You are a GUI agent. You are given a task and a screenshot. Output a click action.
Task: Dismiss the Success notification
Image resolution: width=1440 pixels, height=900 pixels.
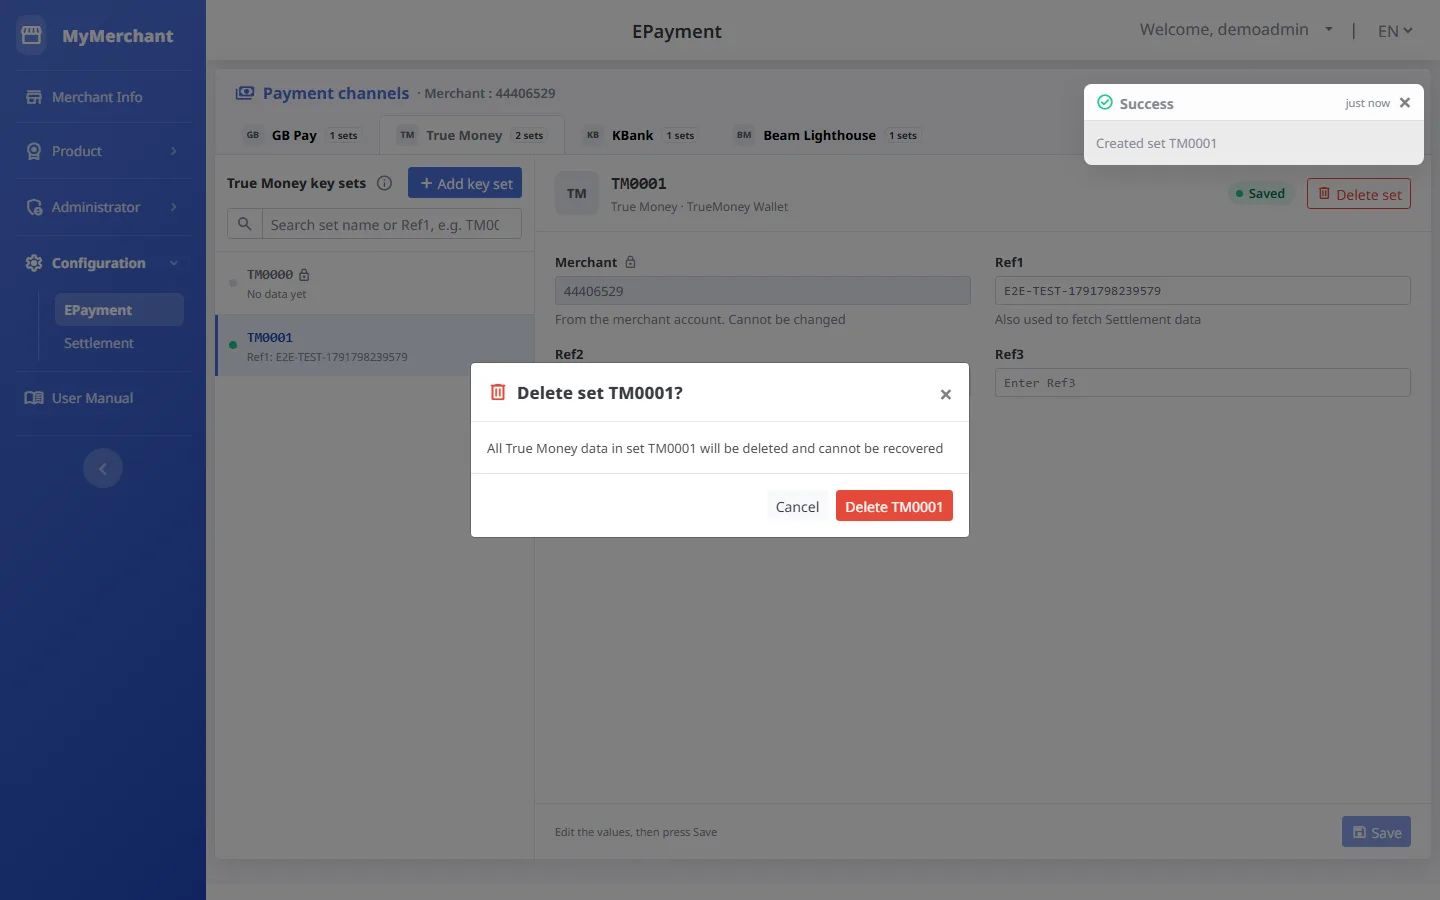(1405, 103)
